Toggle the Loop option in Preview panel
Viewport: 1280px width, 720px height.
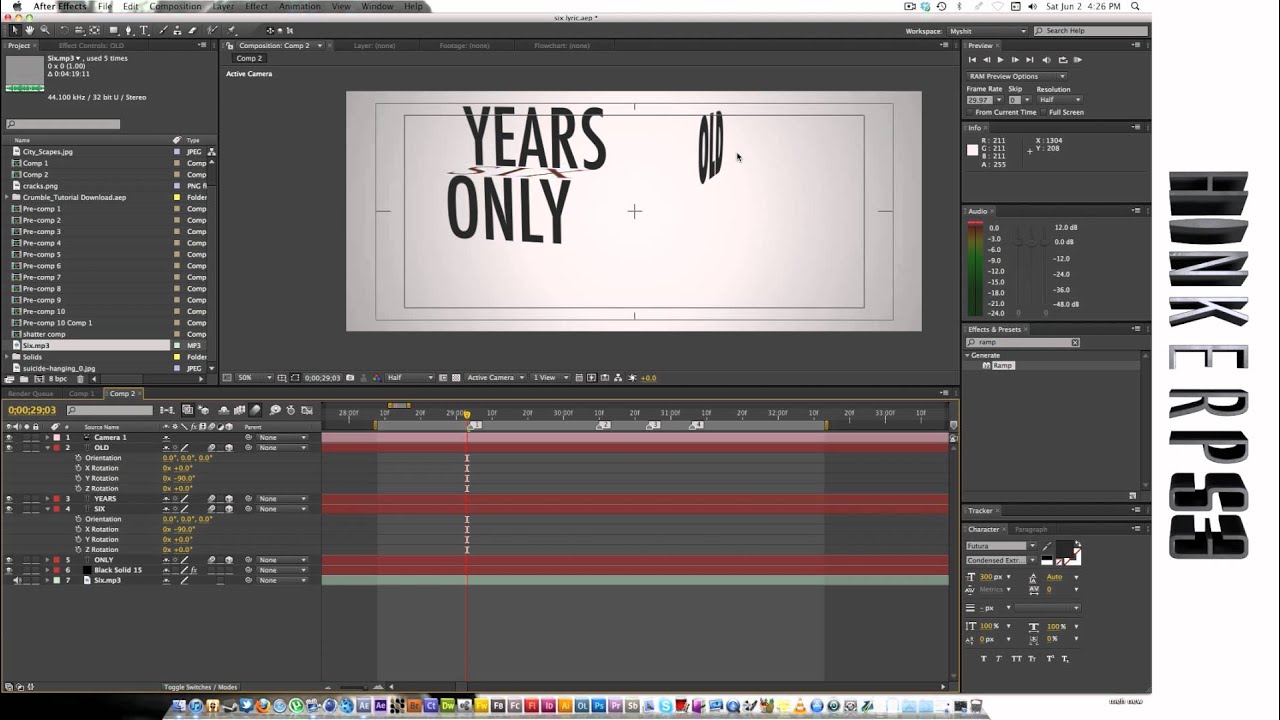click(1063, 60)
